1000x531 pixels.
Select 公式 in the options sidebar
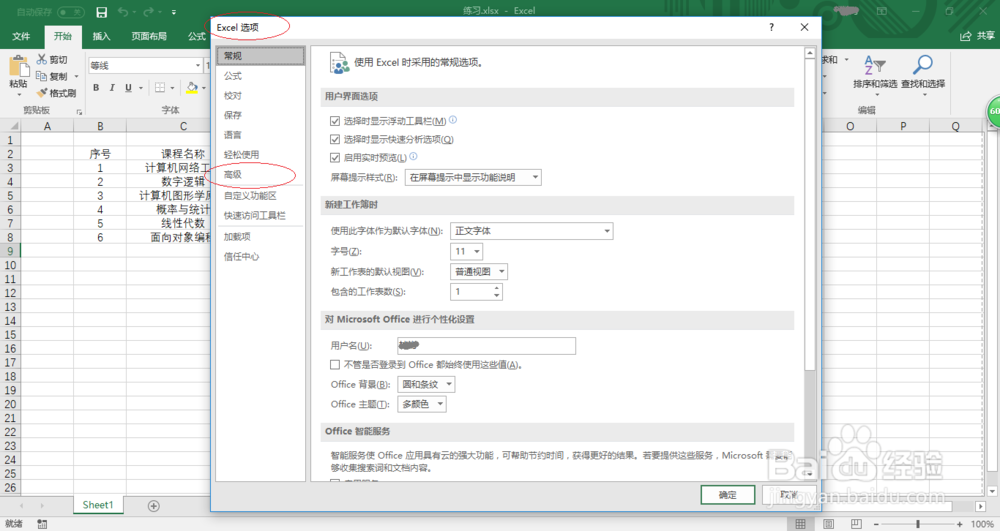(x=260, y=75)
